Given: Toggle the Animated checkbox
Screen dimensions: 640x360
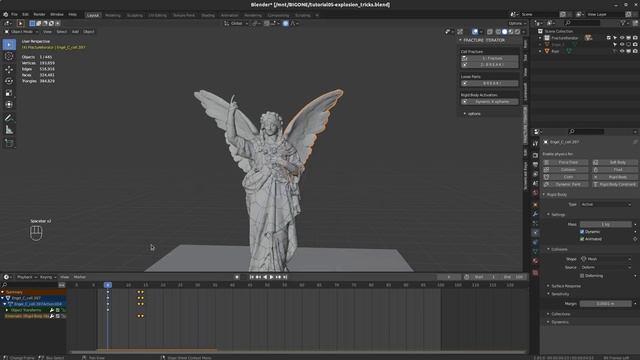Looking at the screenshot, I should (582, 239).
